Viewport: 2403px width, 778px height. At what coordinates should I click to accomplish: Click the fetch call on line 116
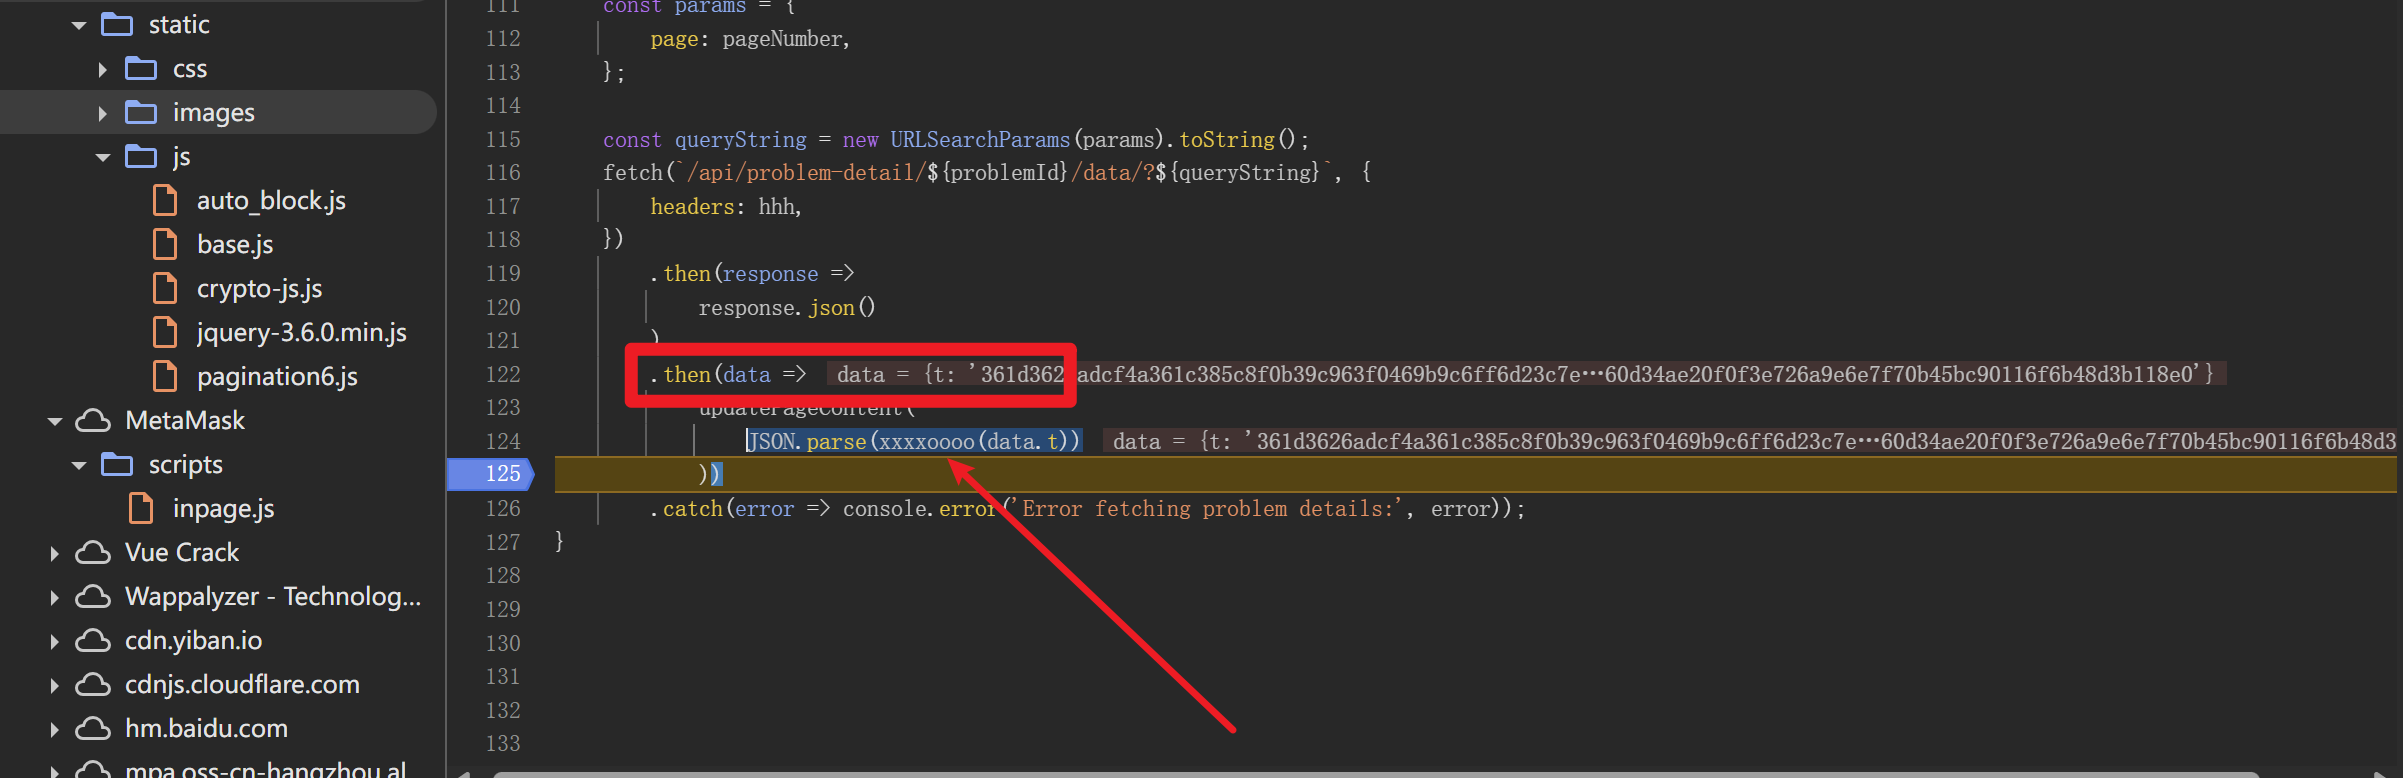point(633,172)
